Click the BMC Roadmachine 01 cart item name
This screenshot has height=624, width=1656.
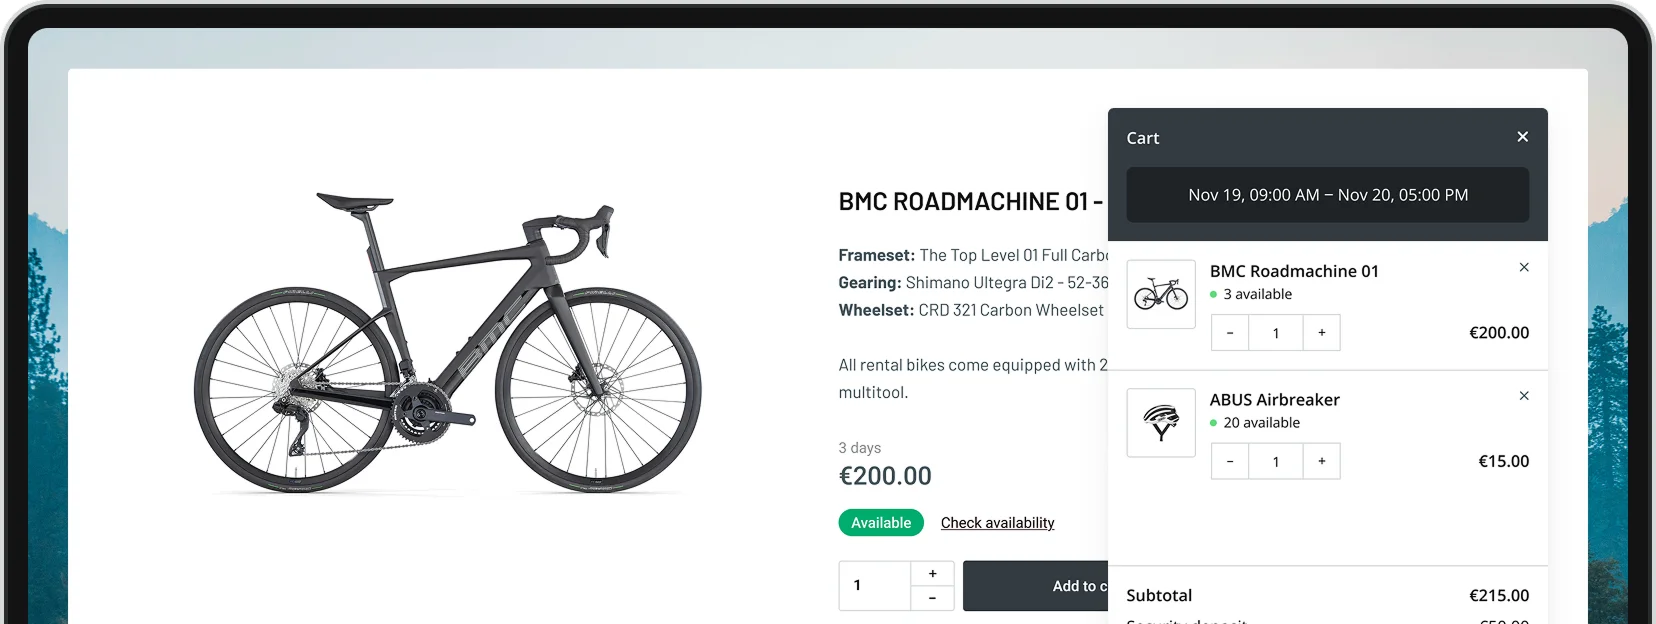tap(1294, 271)
